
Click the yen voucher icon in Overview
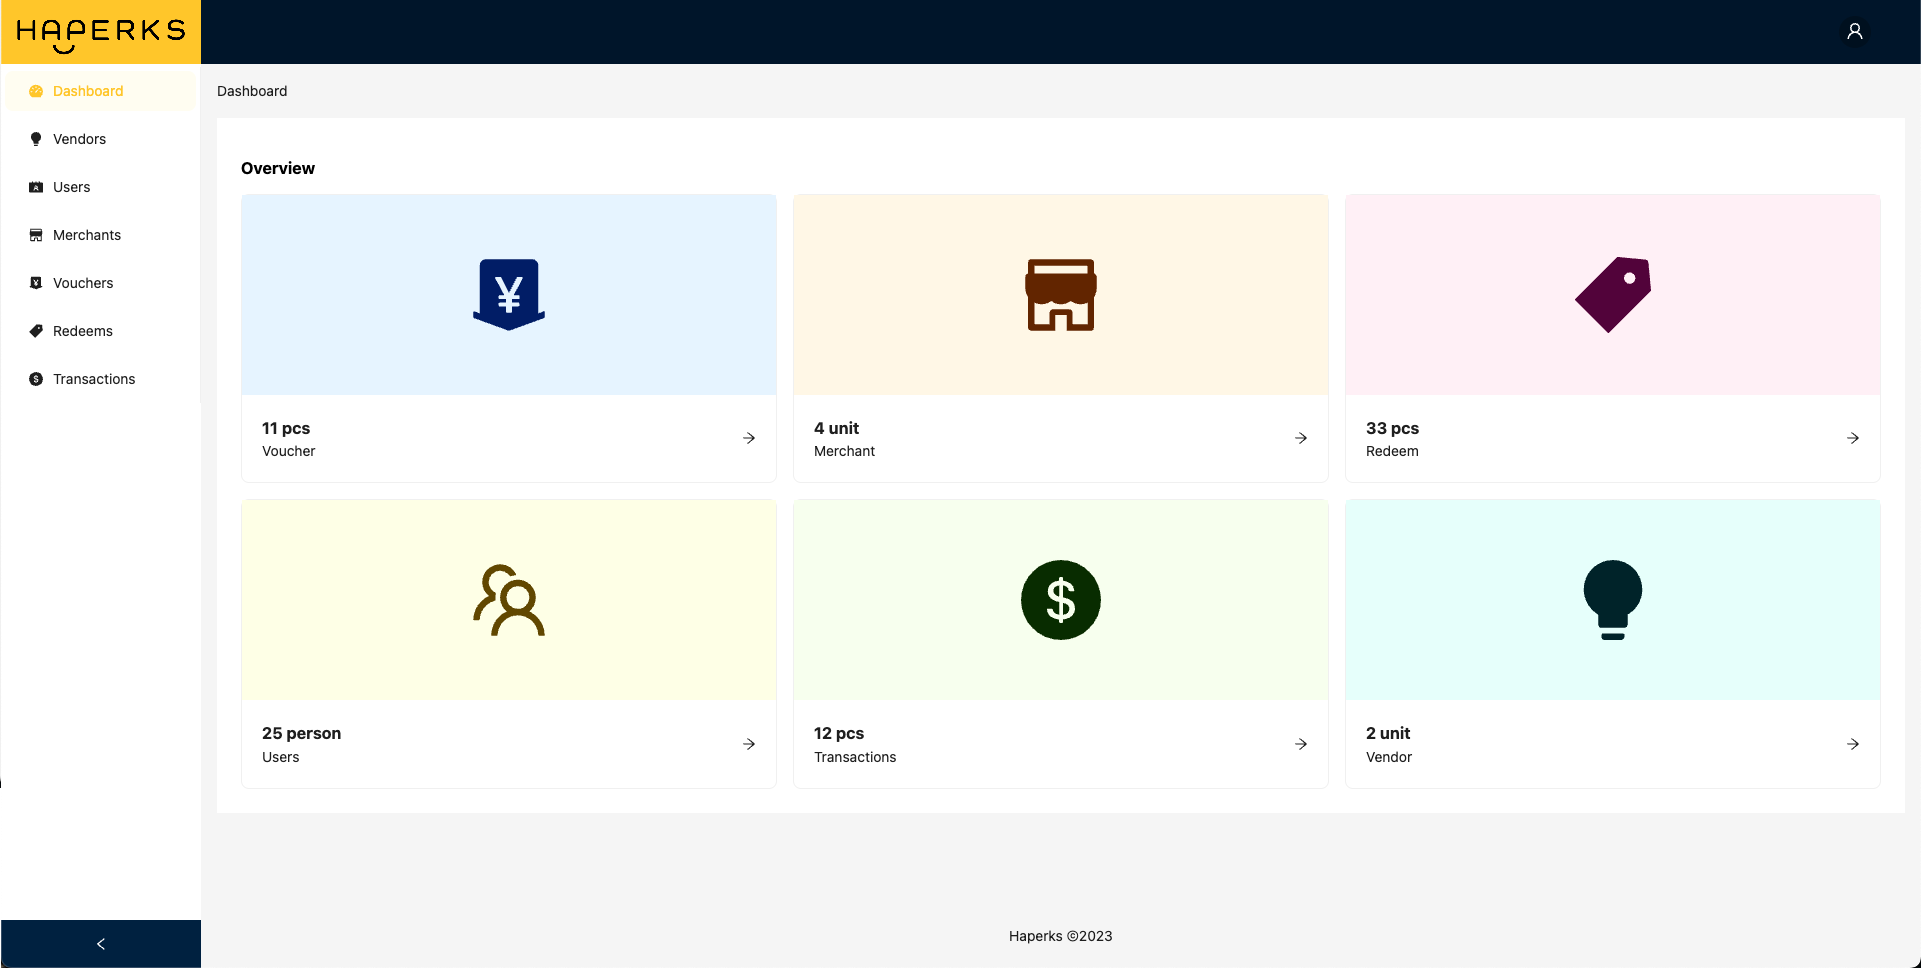(508, 294)
